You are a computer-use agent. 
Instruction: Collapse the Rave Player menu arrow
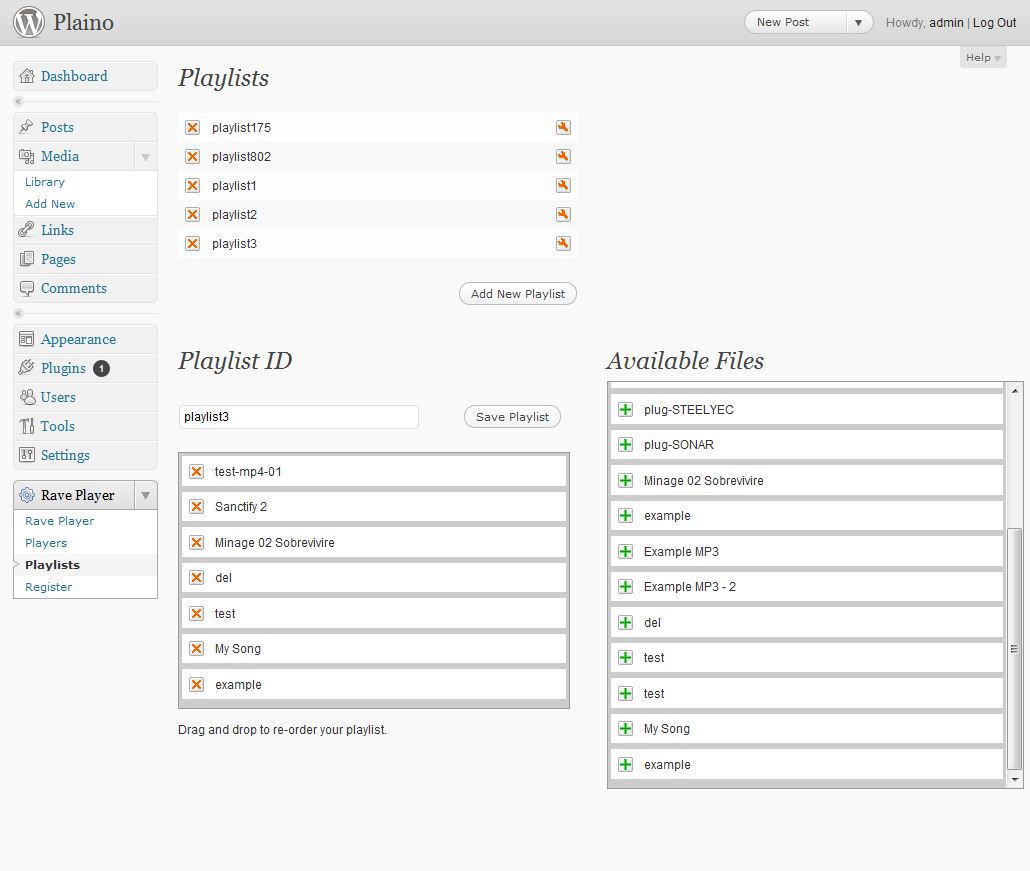click(145, 495)
